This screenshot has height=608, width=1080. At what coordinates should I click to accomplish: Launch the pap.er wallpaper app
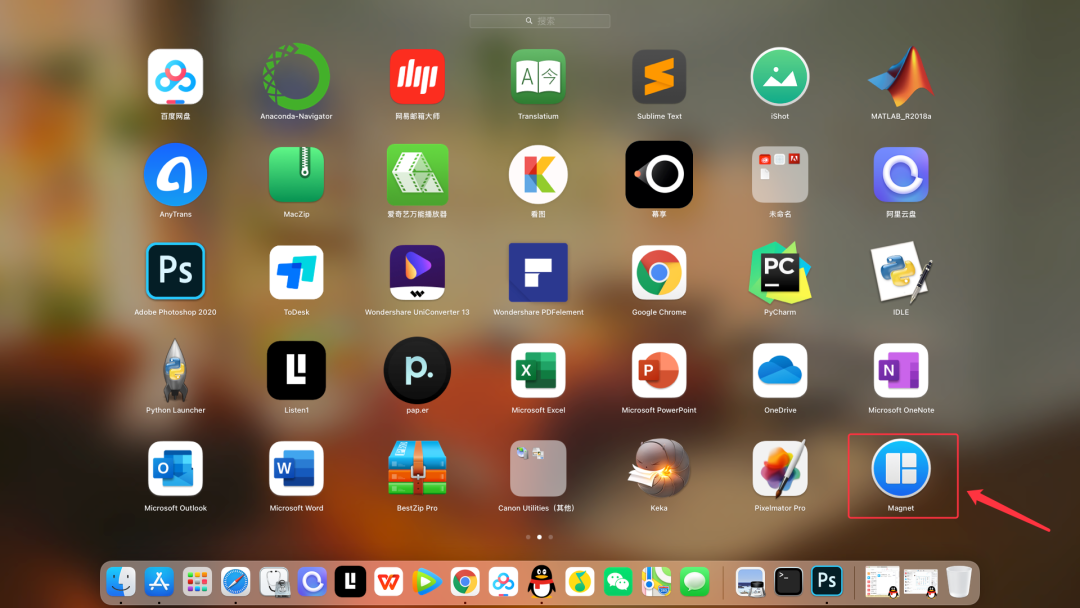[417, 370]
